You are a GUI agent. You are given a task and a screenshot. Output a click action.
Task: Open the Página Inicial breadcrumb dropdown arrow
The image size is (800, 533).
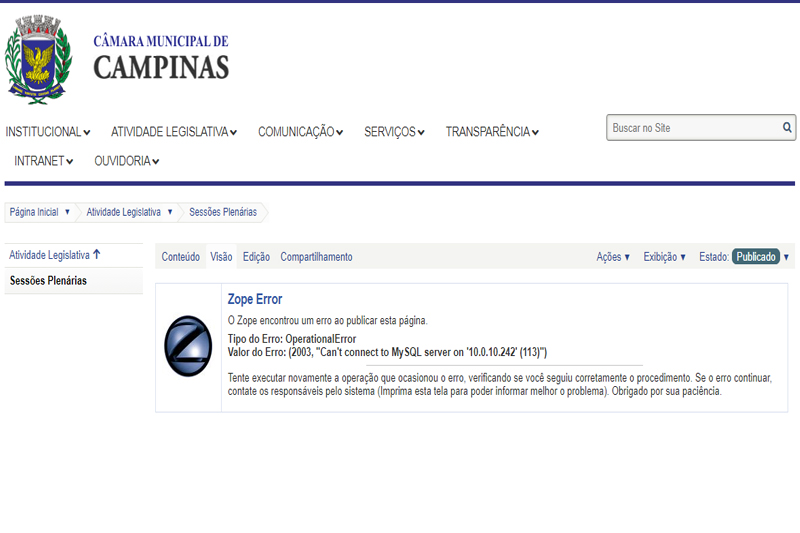tap(67, 212)
